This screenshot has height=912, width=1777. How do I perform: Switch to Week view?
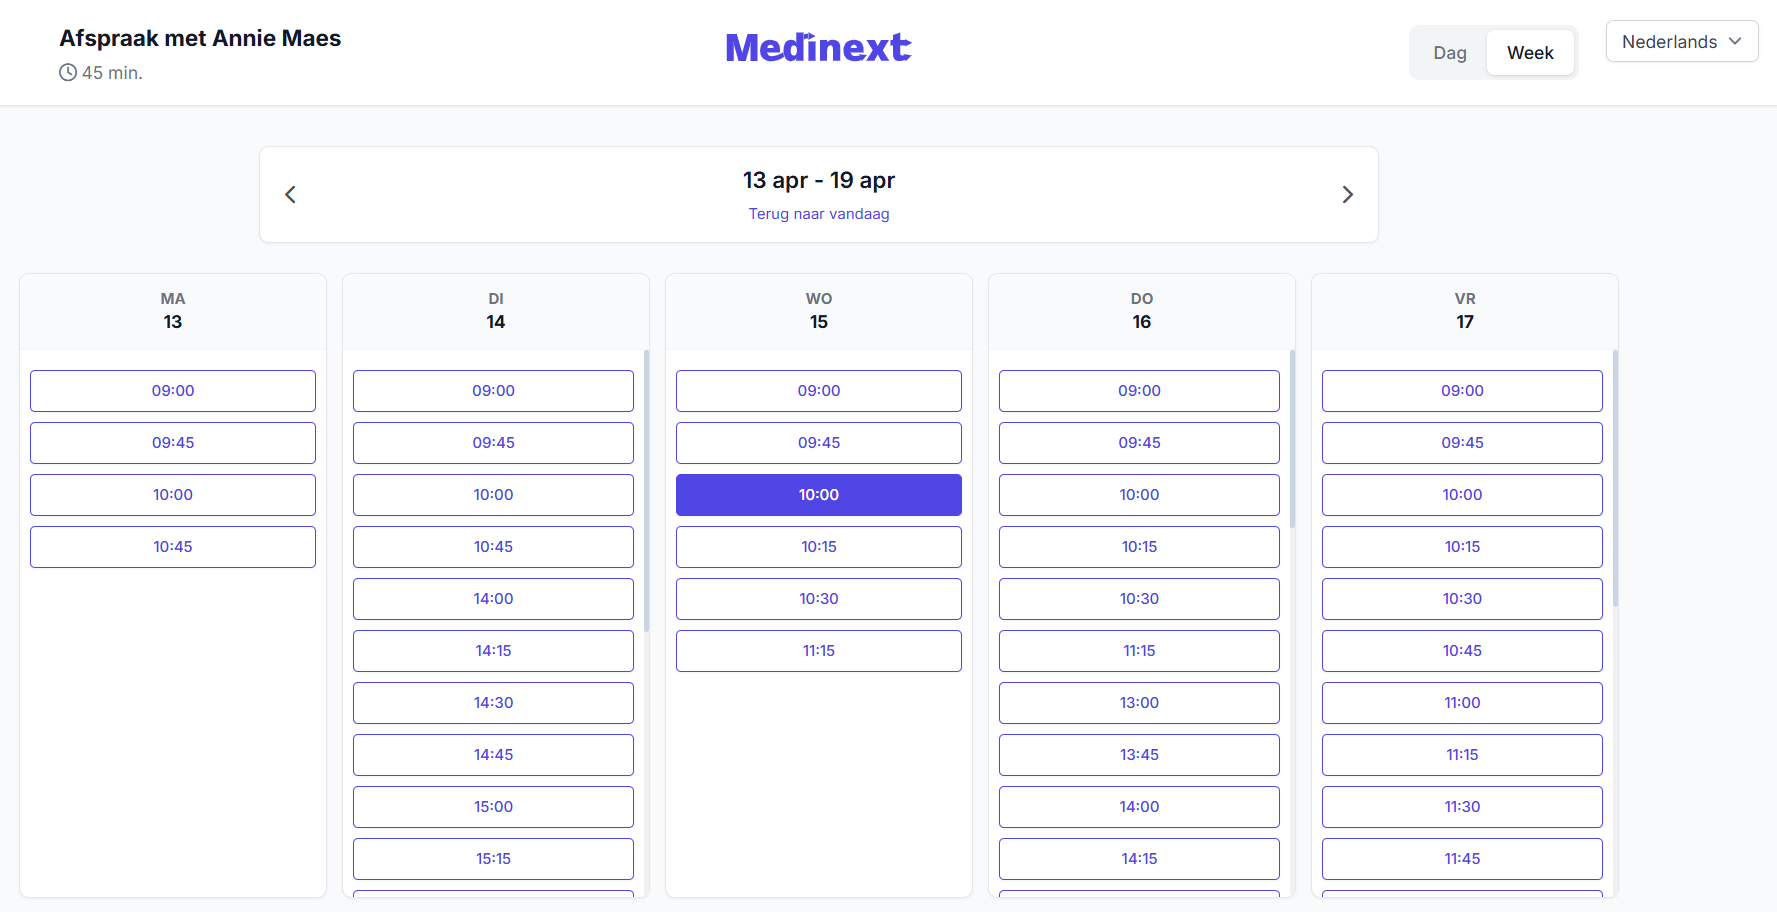pyautogui.click(x=1530, y=53)
